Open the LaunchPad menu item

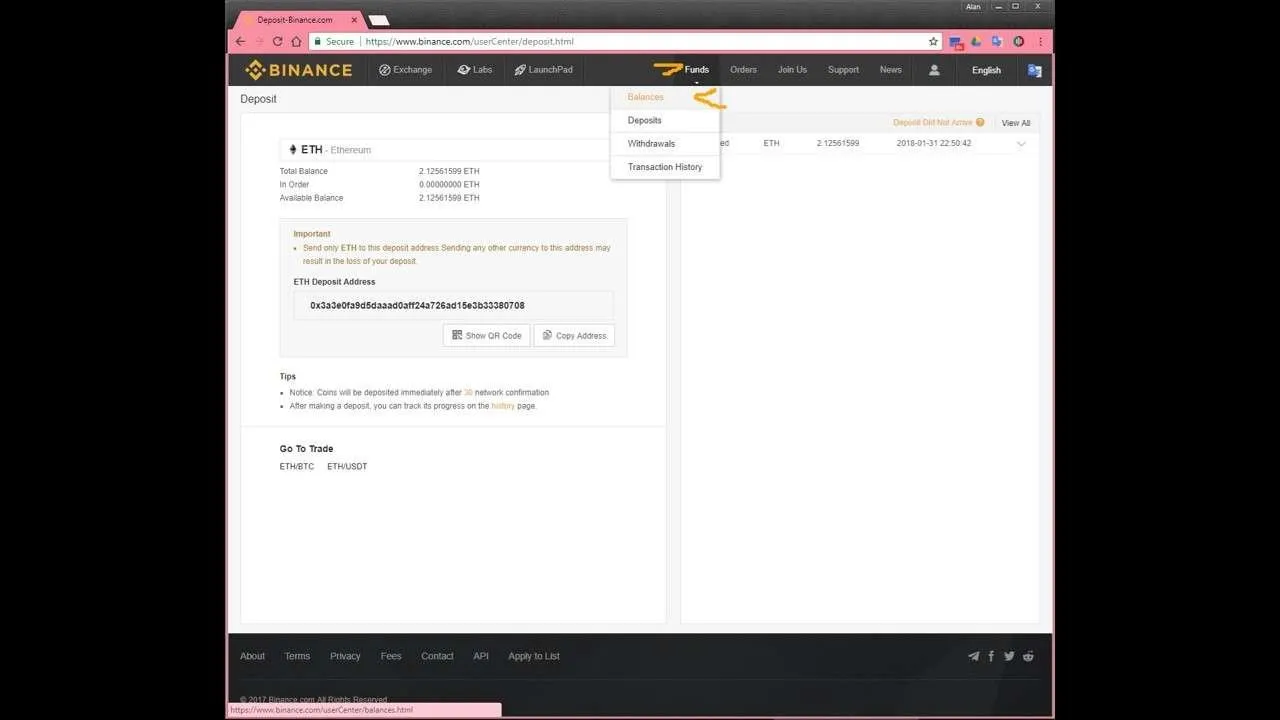pyautogui.click(x=543, y=70)
